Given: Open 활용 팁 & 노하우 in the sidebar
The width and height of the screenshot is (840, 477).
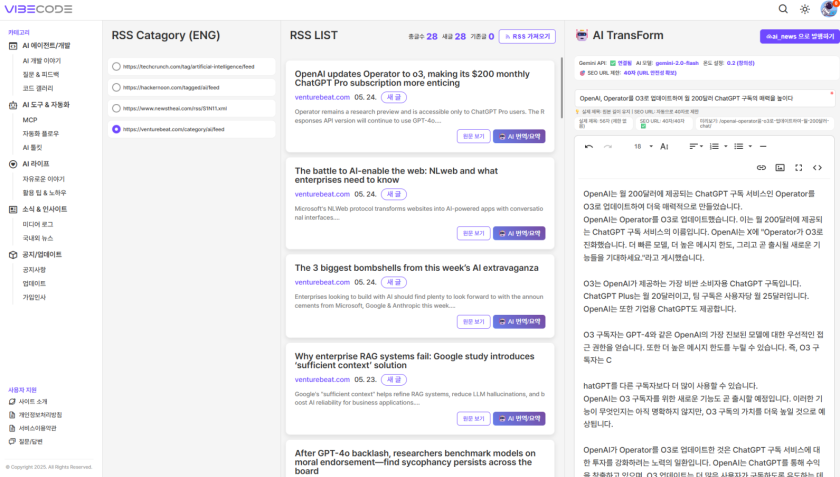Looking at the screenshot, I should point(44,192).
